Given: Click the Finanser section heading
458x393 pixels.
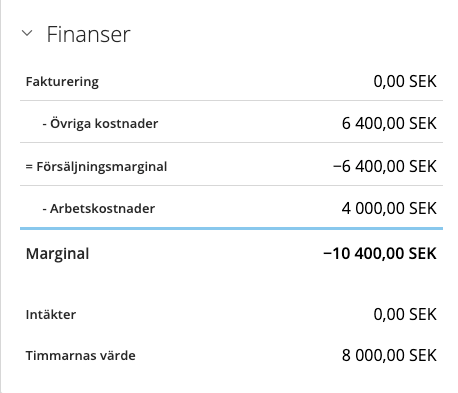Looking at the screenshot, I should point(88,34).
